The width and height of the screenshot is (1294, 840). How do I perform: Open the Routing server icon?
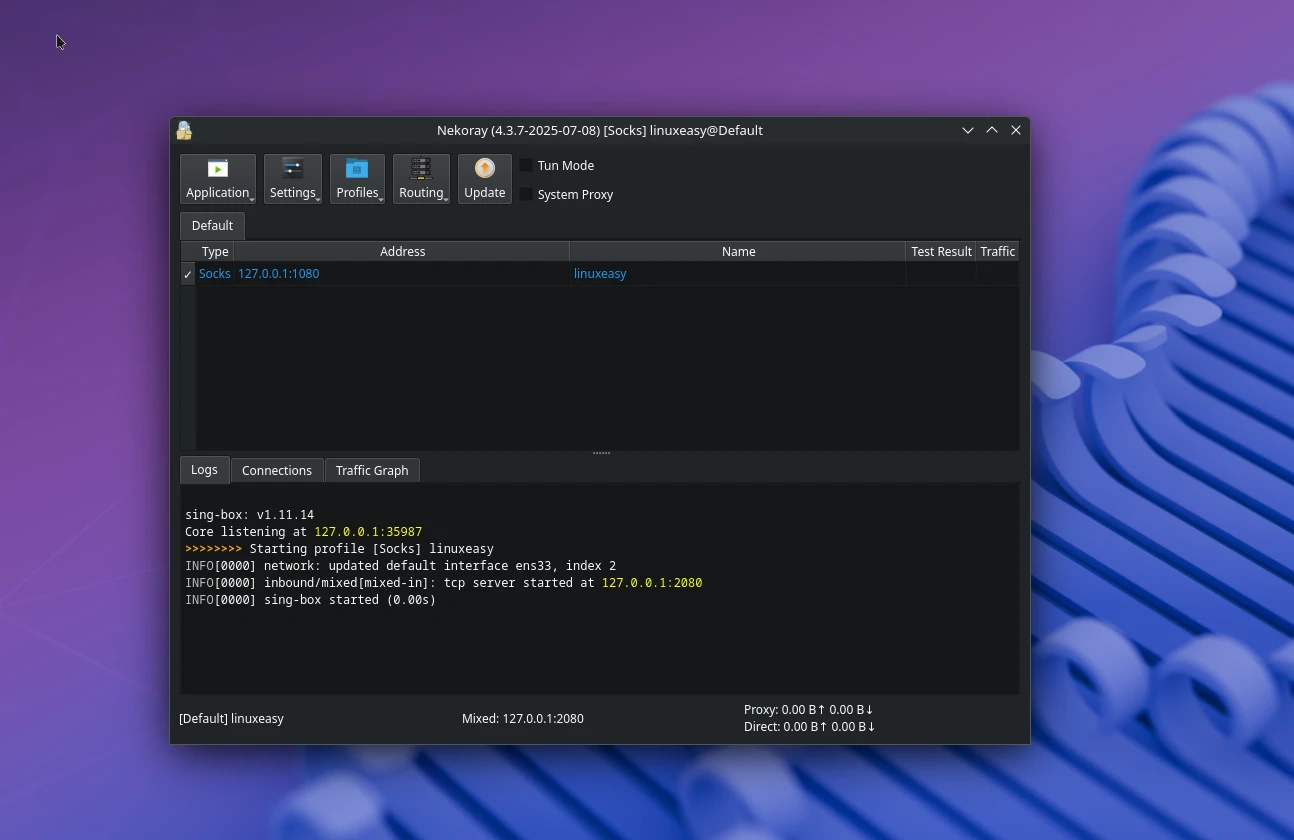pos(421,169)
